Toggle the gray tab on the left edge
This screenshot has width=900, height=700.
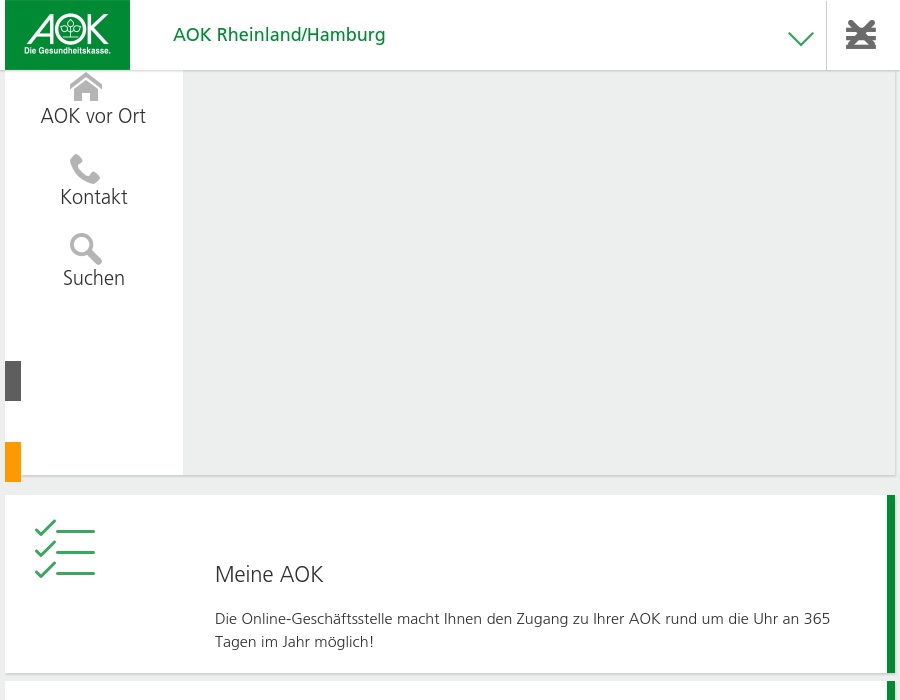(x=13, y=381)
